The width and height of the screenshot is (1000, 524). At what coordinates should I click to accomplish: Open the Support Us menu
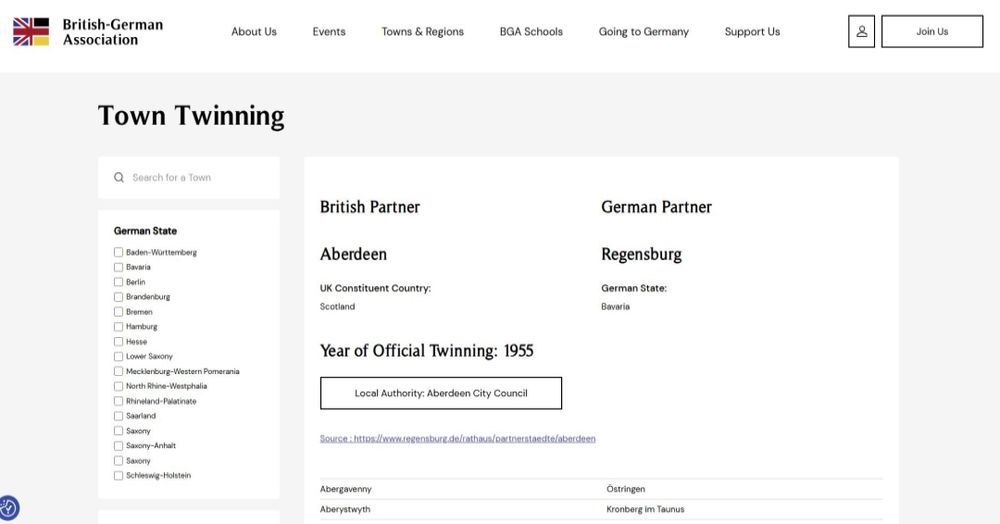pos(752,32)
